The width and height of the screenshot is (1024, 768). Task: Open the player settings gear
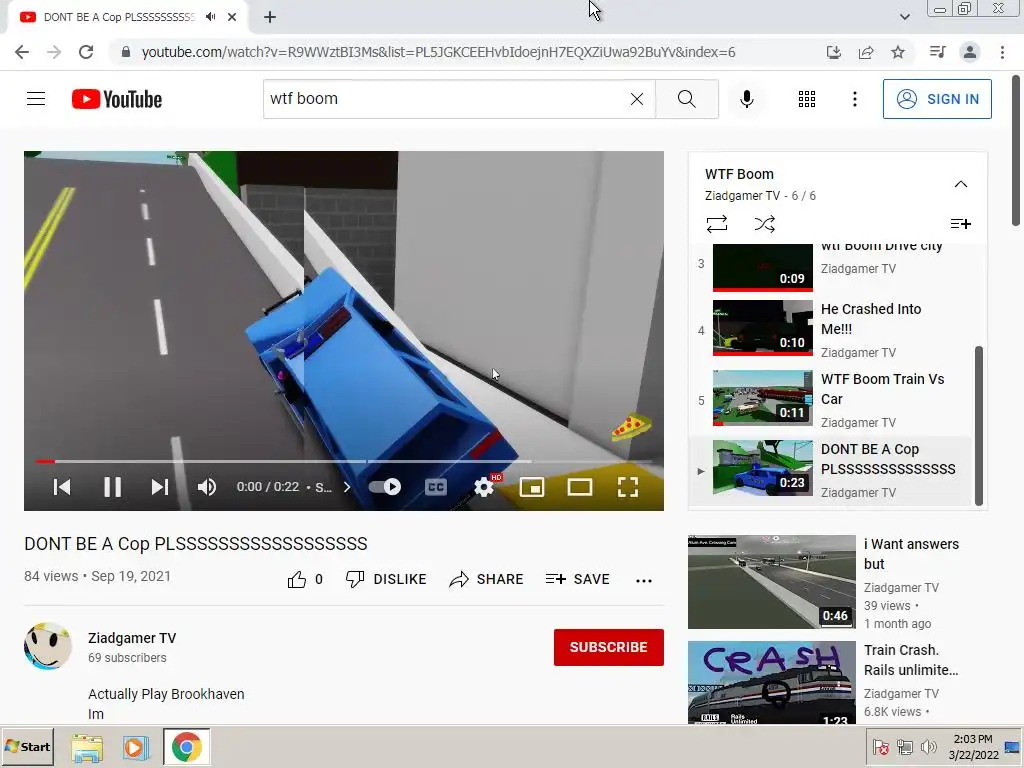484,487
